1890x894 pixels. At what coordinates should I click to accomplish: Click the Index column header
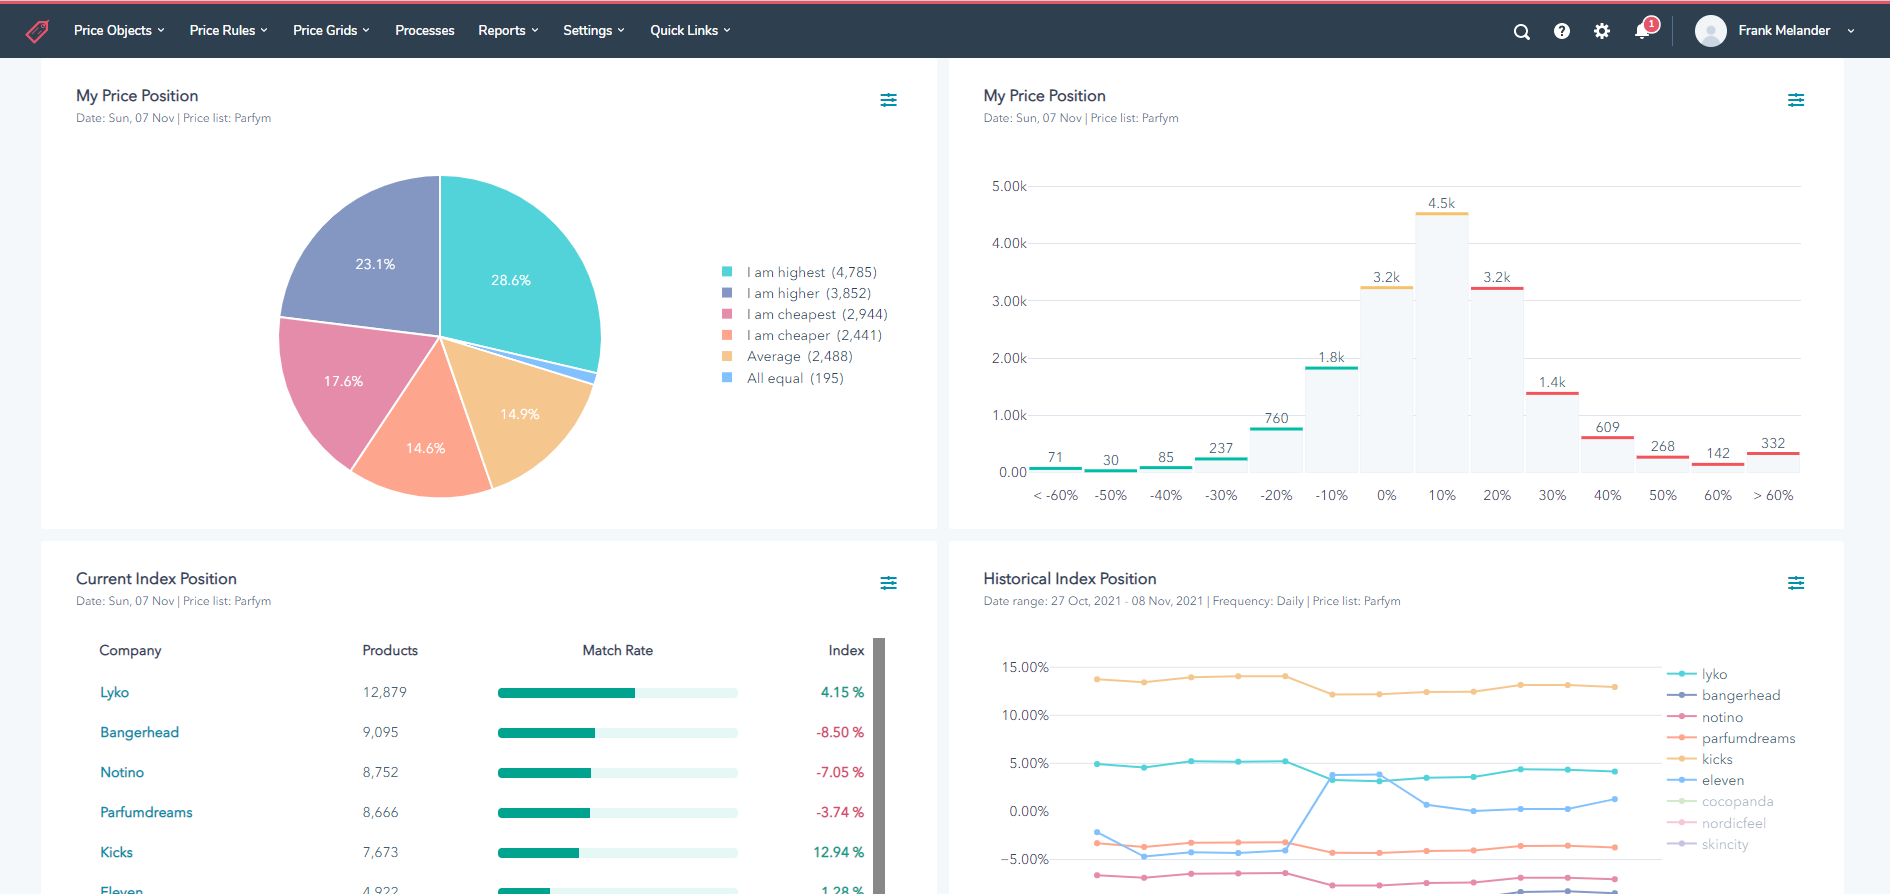[846, 650]
